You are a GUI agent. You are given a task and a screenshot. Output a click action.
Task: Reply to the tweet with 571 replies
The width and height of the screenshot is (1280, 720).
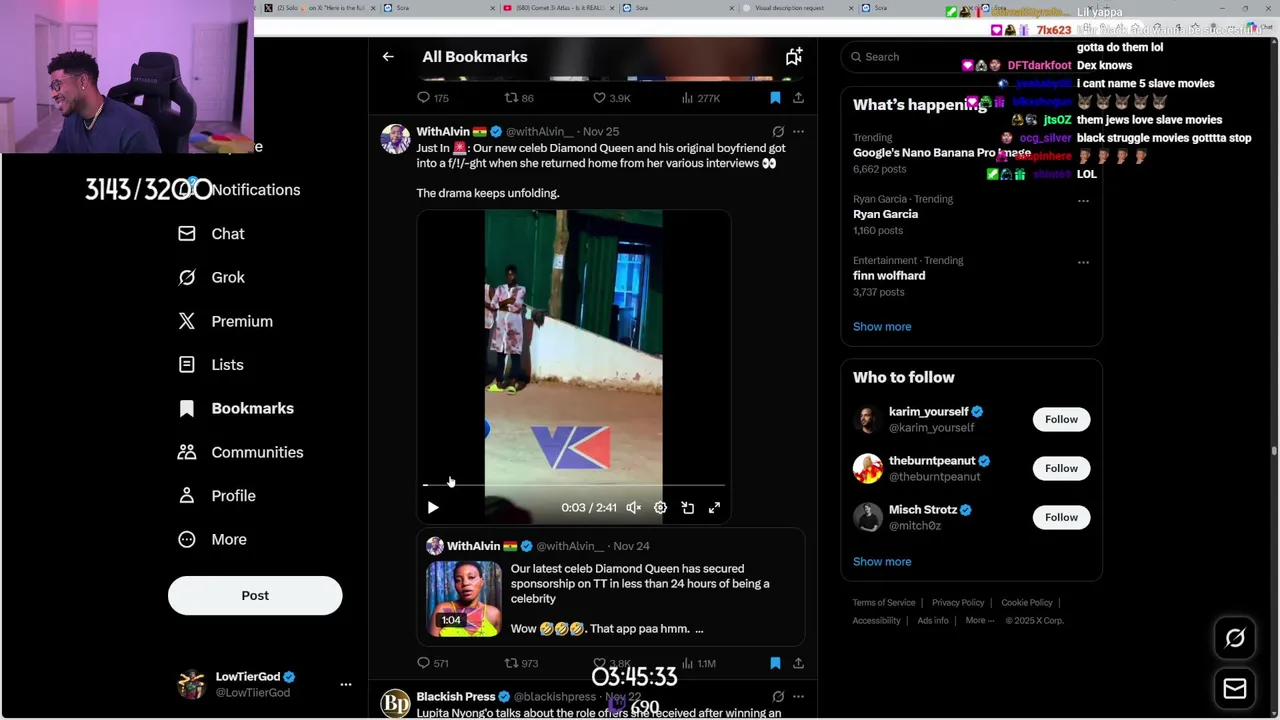tap(432, 663)
